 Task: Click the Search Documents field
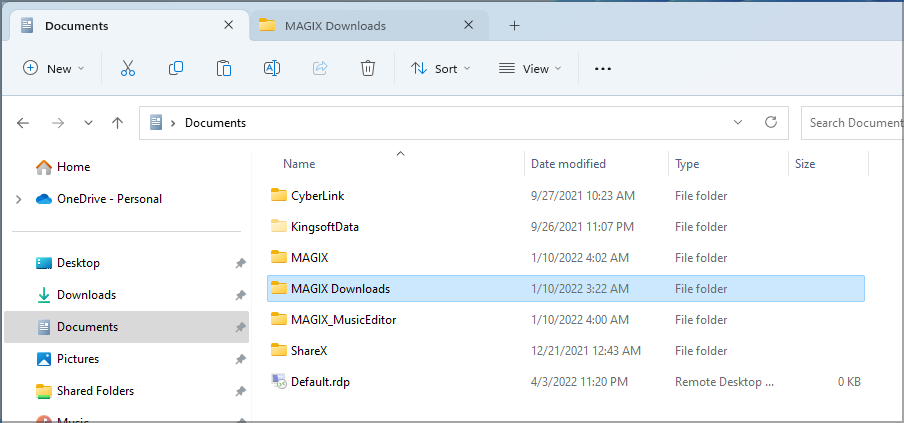tap(852, 122)
